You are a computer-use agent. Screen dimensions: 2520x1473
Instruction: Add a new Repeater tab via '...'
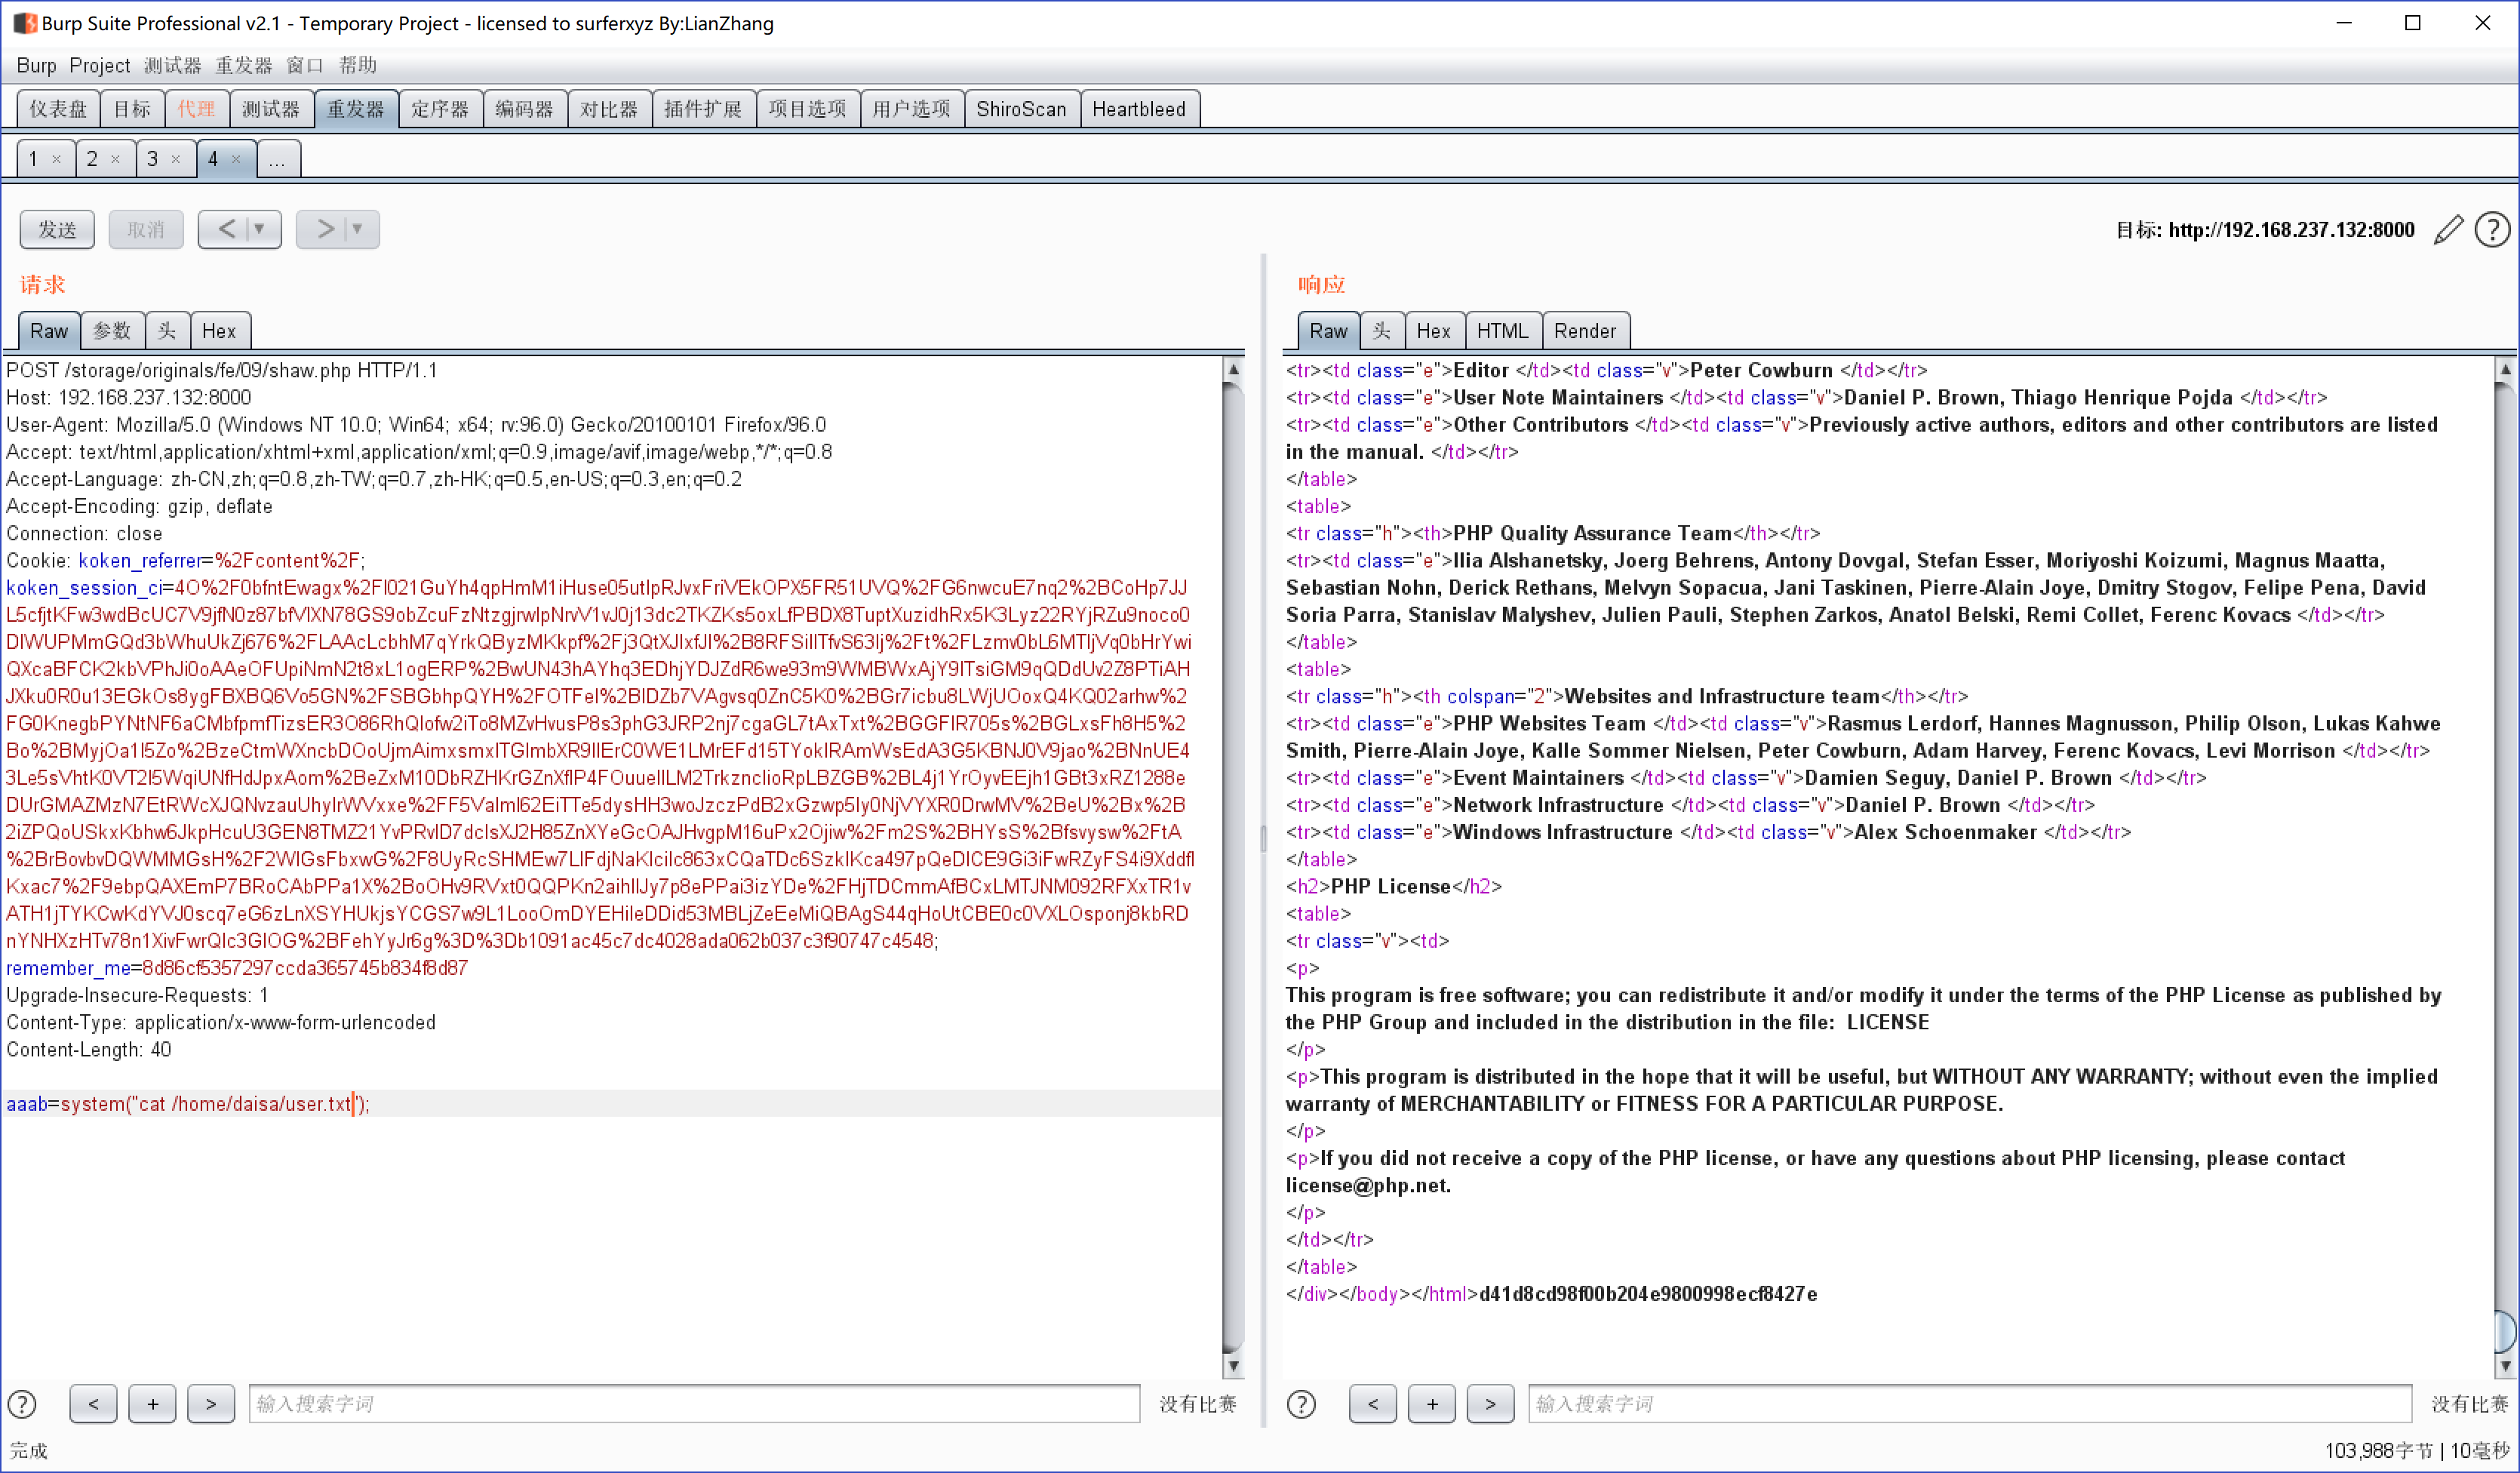[278, 159]
